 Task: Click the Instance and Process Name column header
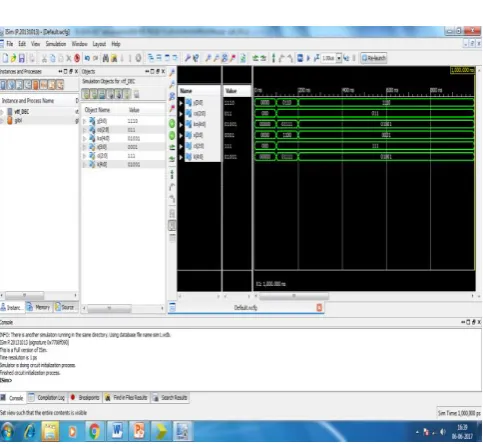[x=28, y=100]
